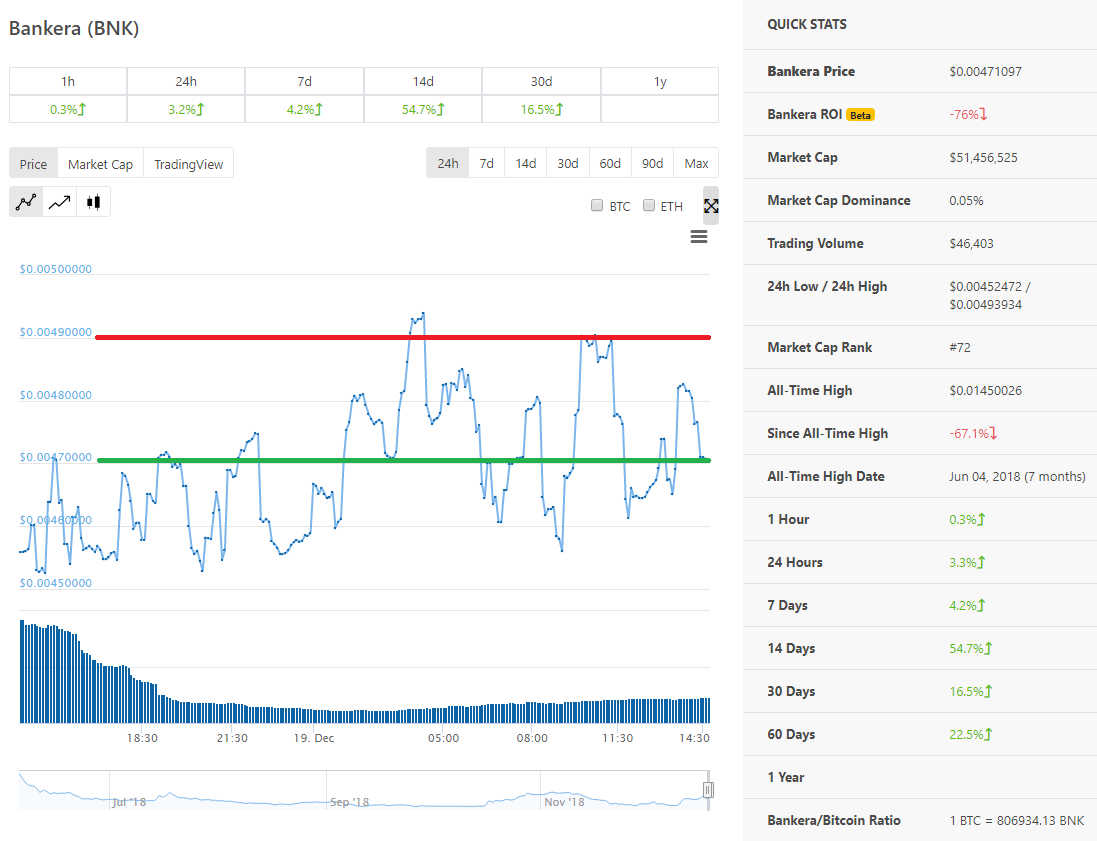
Task: Choose the 7d chart range button
Action: [486, 163]
